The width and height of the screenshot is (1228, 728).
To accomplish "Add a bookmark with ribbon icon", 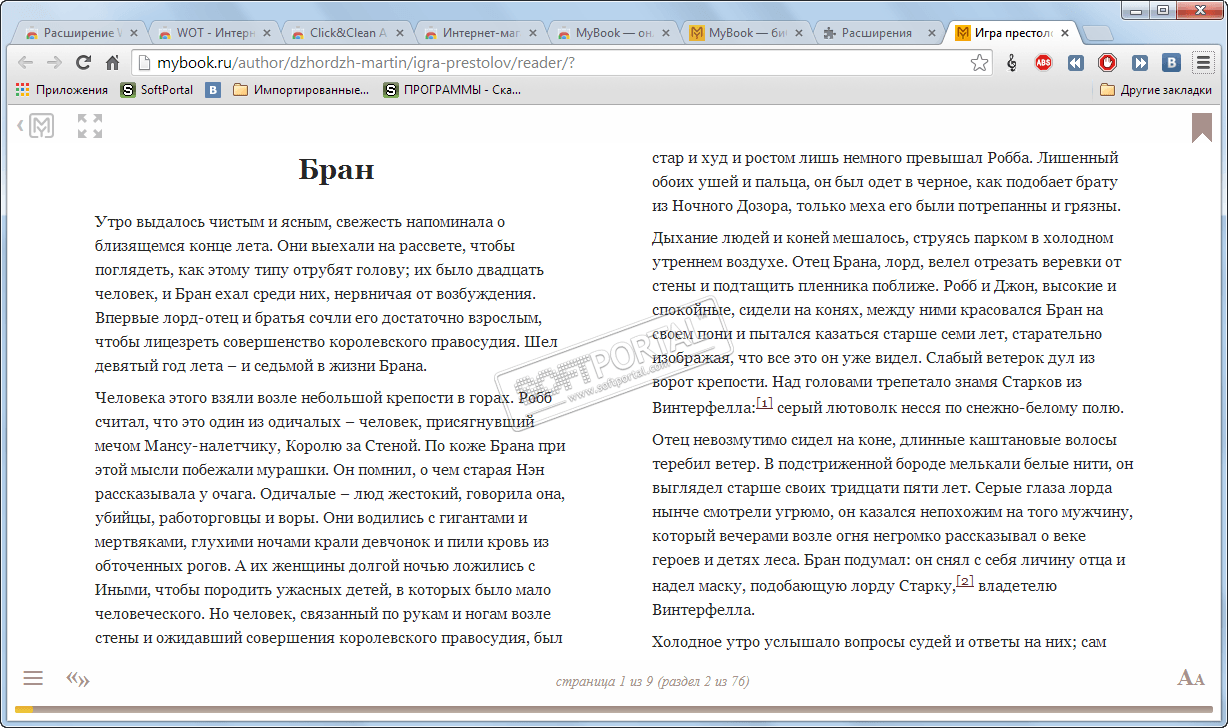I will (x=1202, y=128).
